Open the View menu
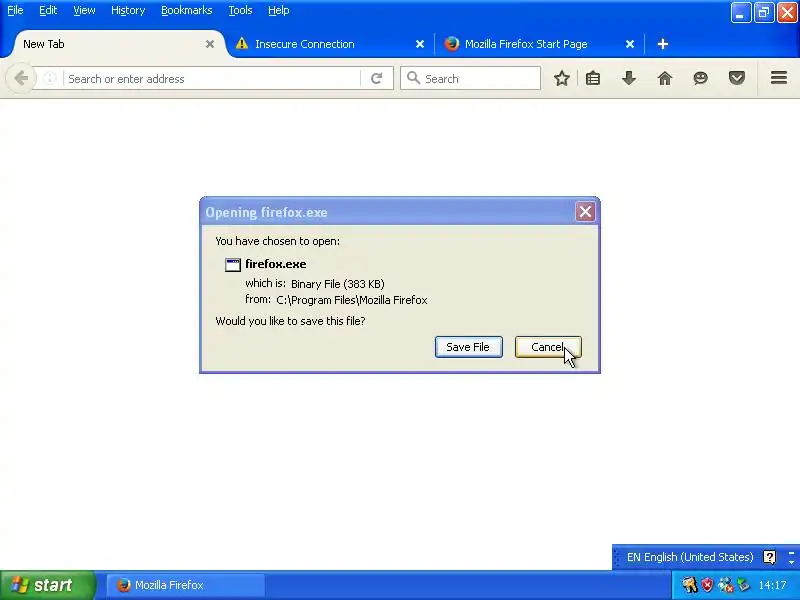The image size is (800, 600). (84, 10)
